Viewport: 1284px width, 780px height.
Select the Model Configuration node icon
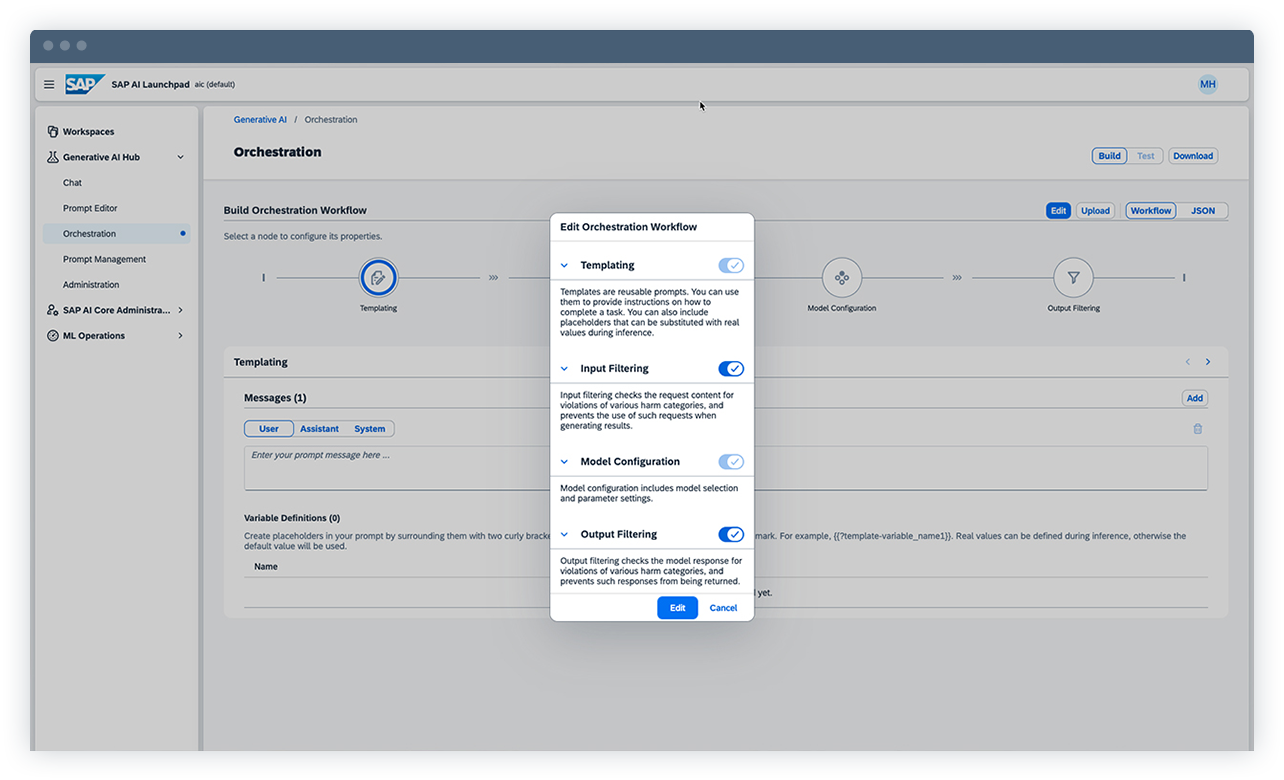click(842, 278)
